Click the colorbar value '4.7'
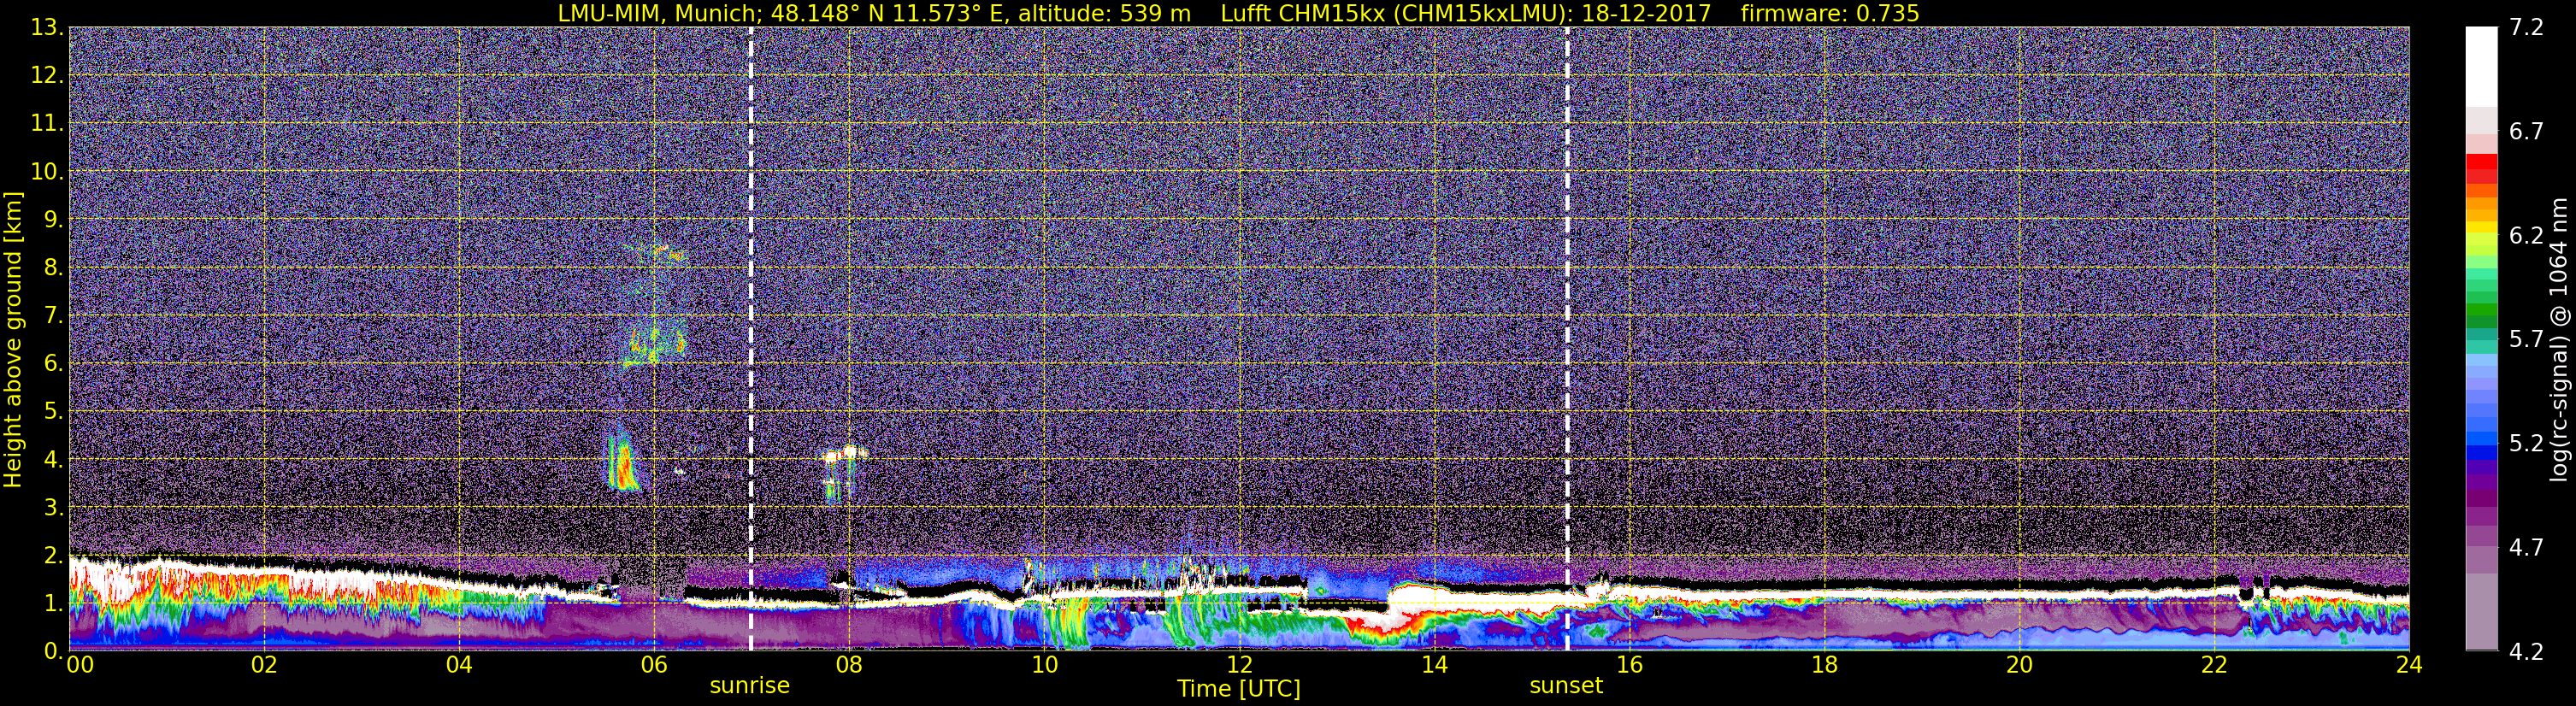Viewport: 2576px width, 706px height. tap(2526, 547)
